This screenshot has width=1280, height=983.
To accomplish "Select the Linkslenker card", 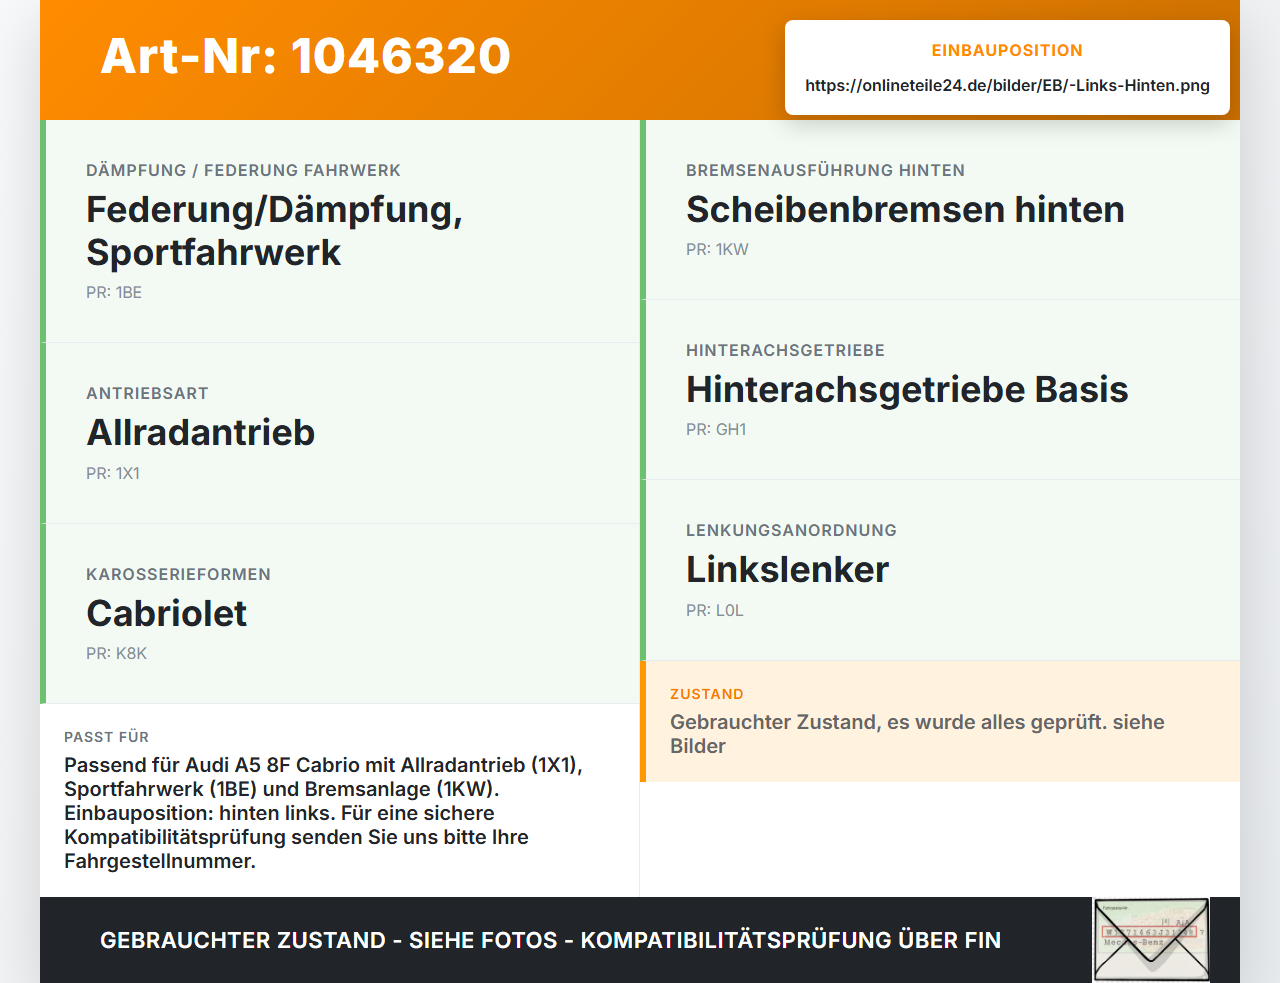I will click(x=940, y=570).
